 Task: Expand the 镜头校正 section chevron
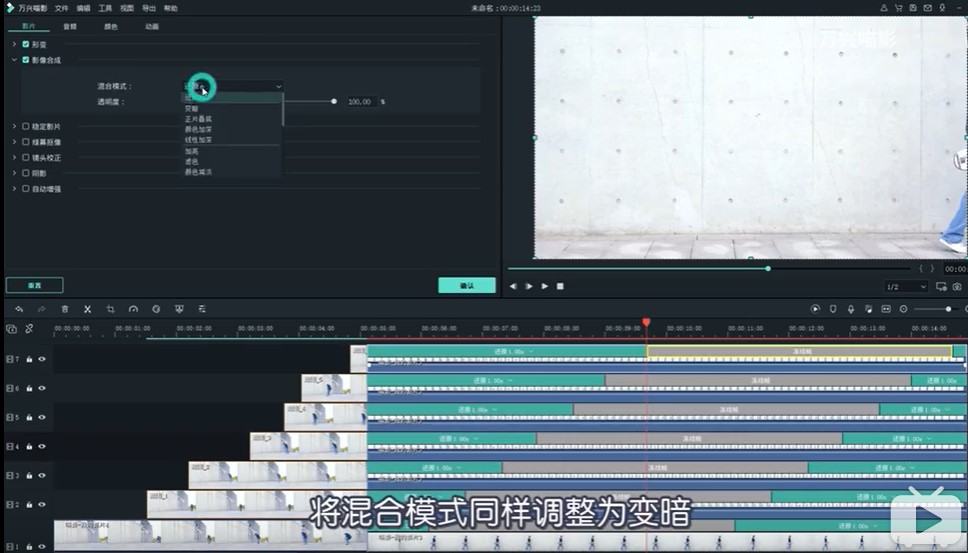(14, 157)
